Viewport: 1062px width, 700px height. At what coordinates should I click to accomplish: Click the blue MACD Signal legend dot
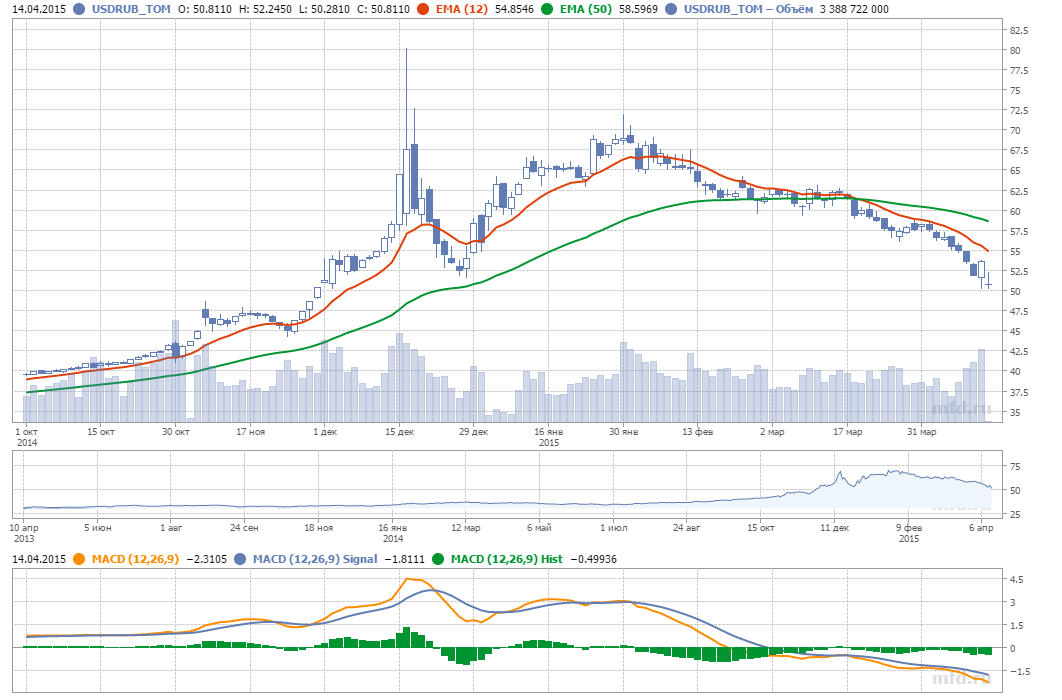coord(240,559)
